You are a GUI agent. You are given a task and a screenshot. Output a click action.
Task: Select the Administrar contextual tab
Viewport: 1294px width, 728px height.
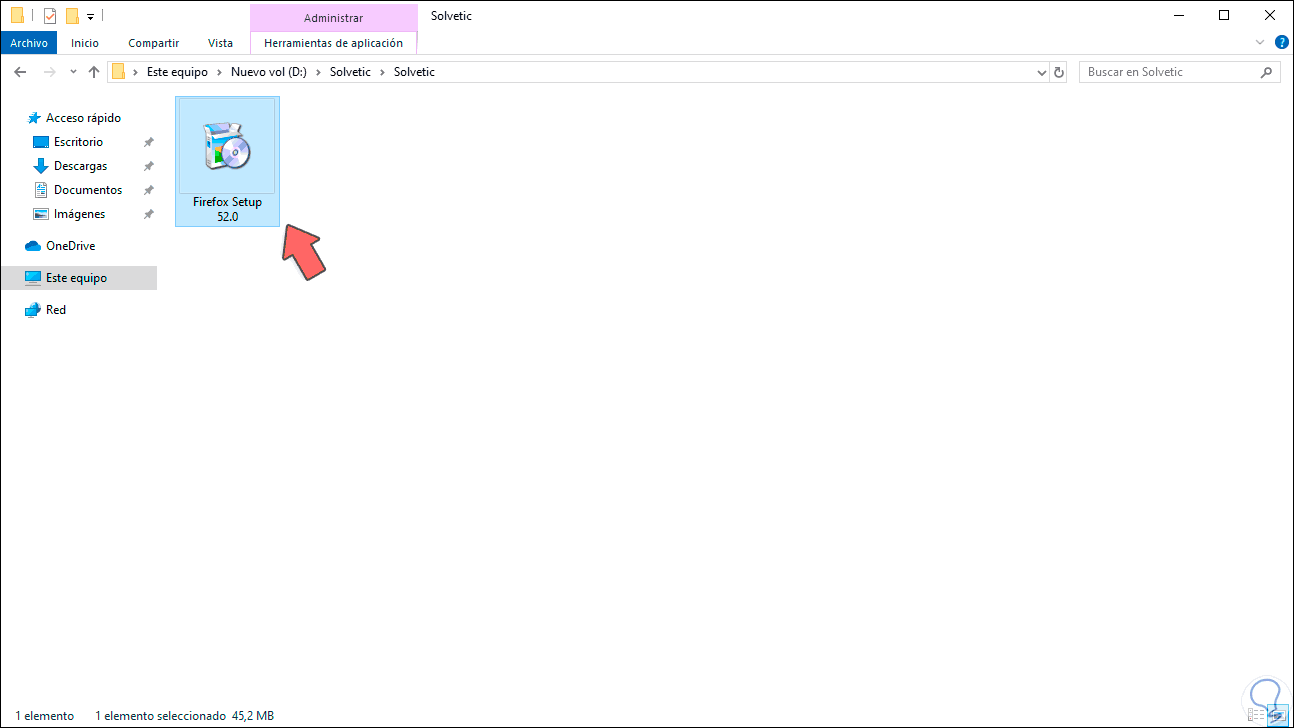click(x=333, y=18)
